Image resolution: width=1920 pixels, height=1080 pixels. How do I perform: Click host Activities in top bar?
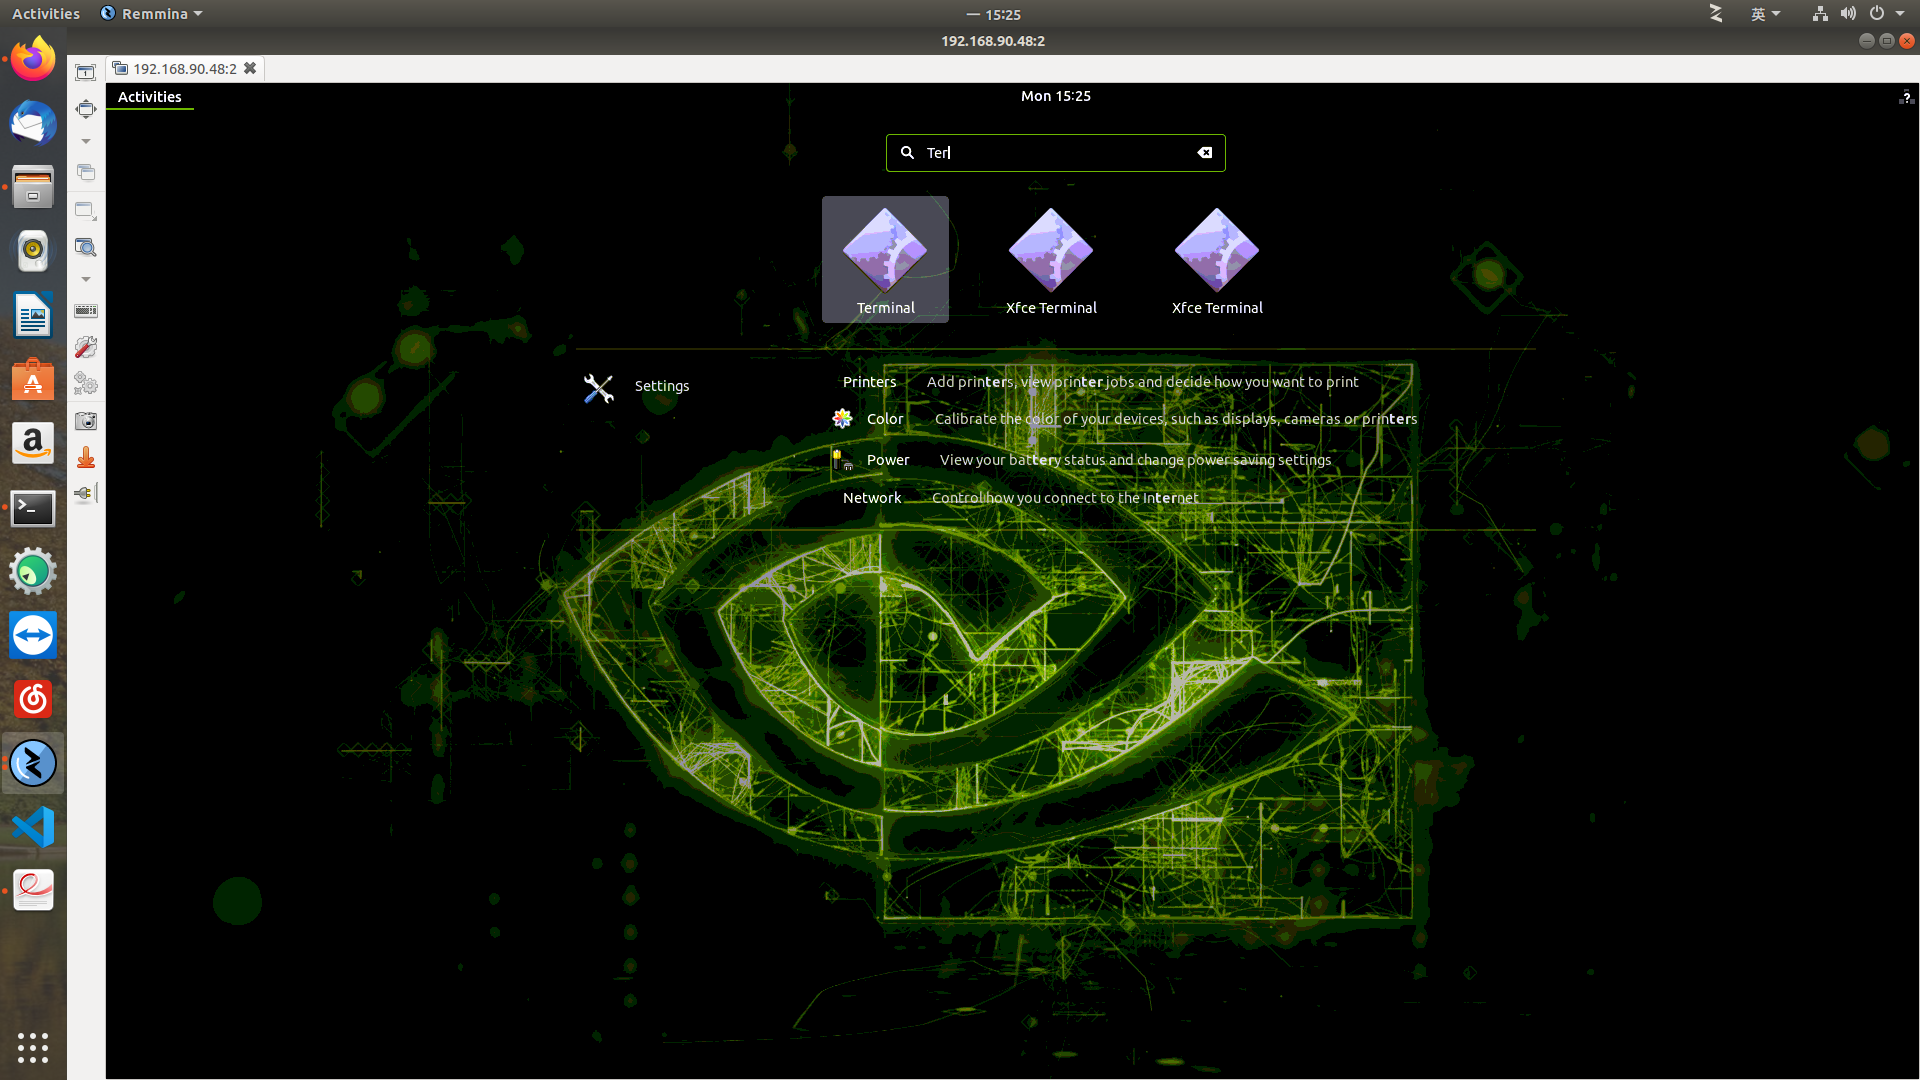coord(46,14)
